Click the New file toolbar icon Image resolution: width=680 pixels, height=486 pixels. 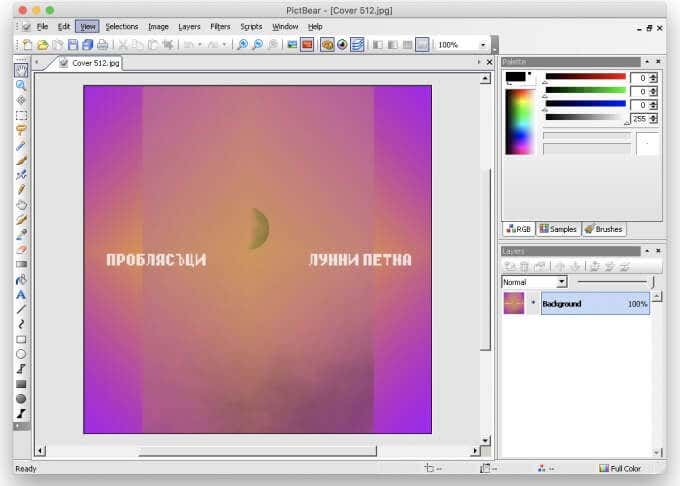[27, 45]
